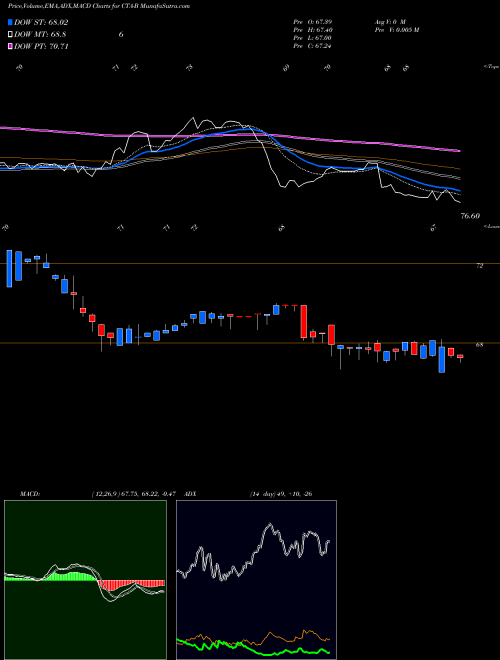Image resolution: width=500 pixels, height=660 pixels.
Task: Open the green MACD indicator chart
Action: click(x=85, y=580)
